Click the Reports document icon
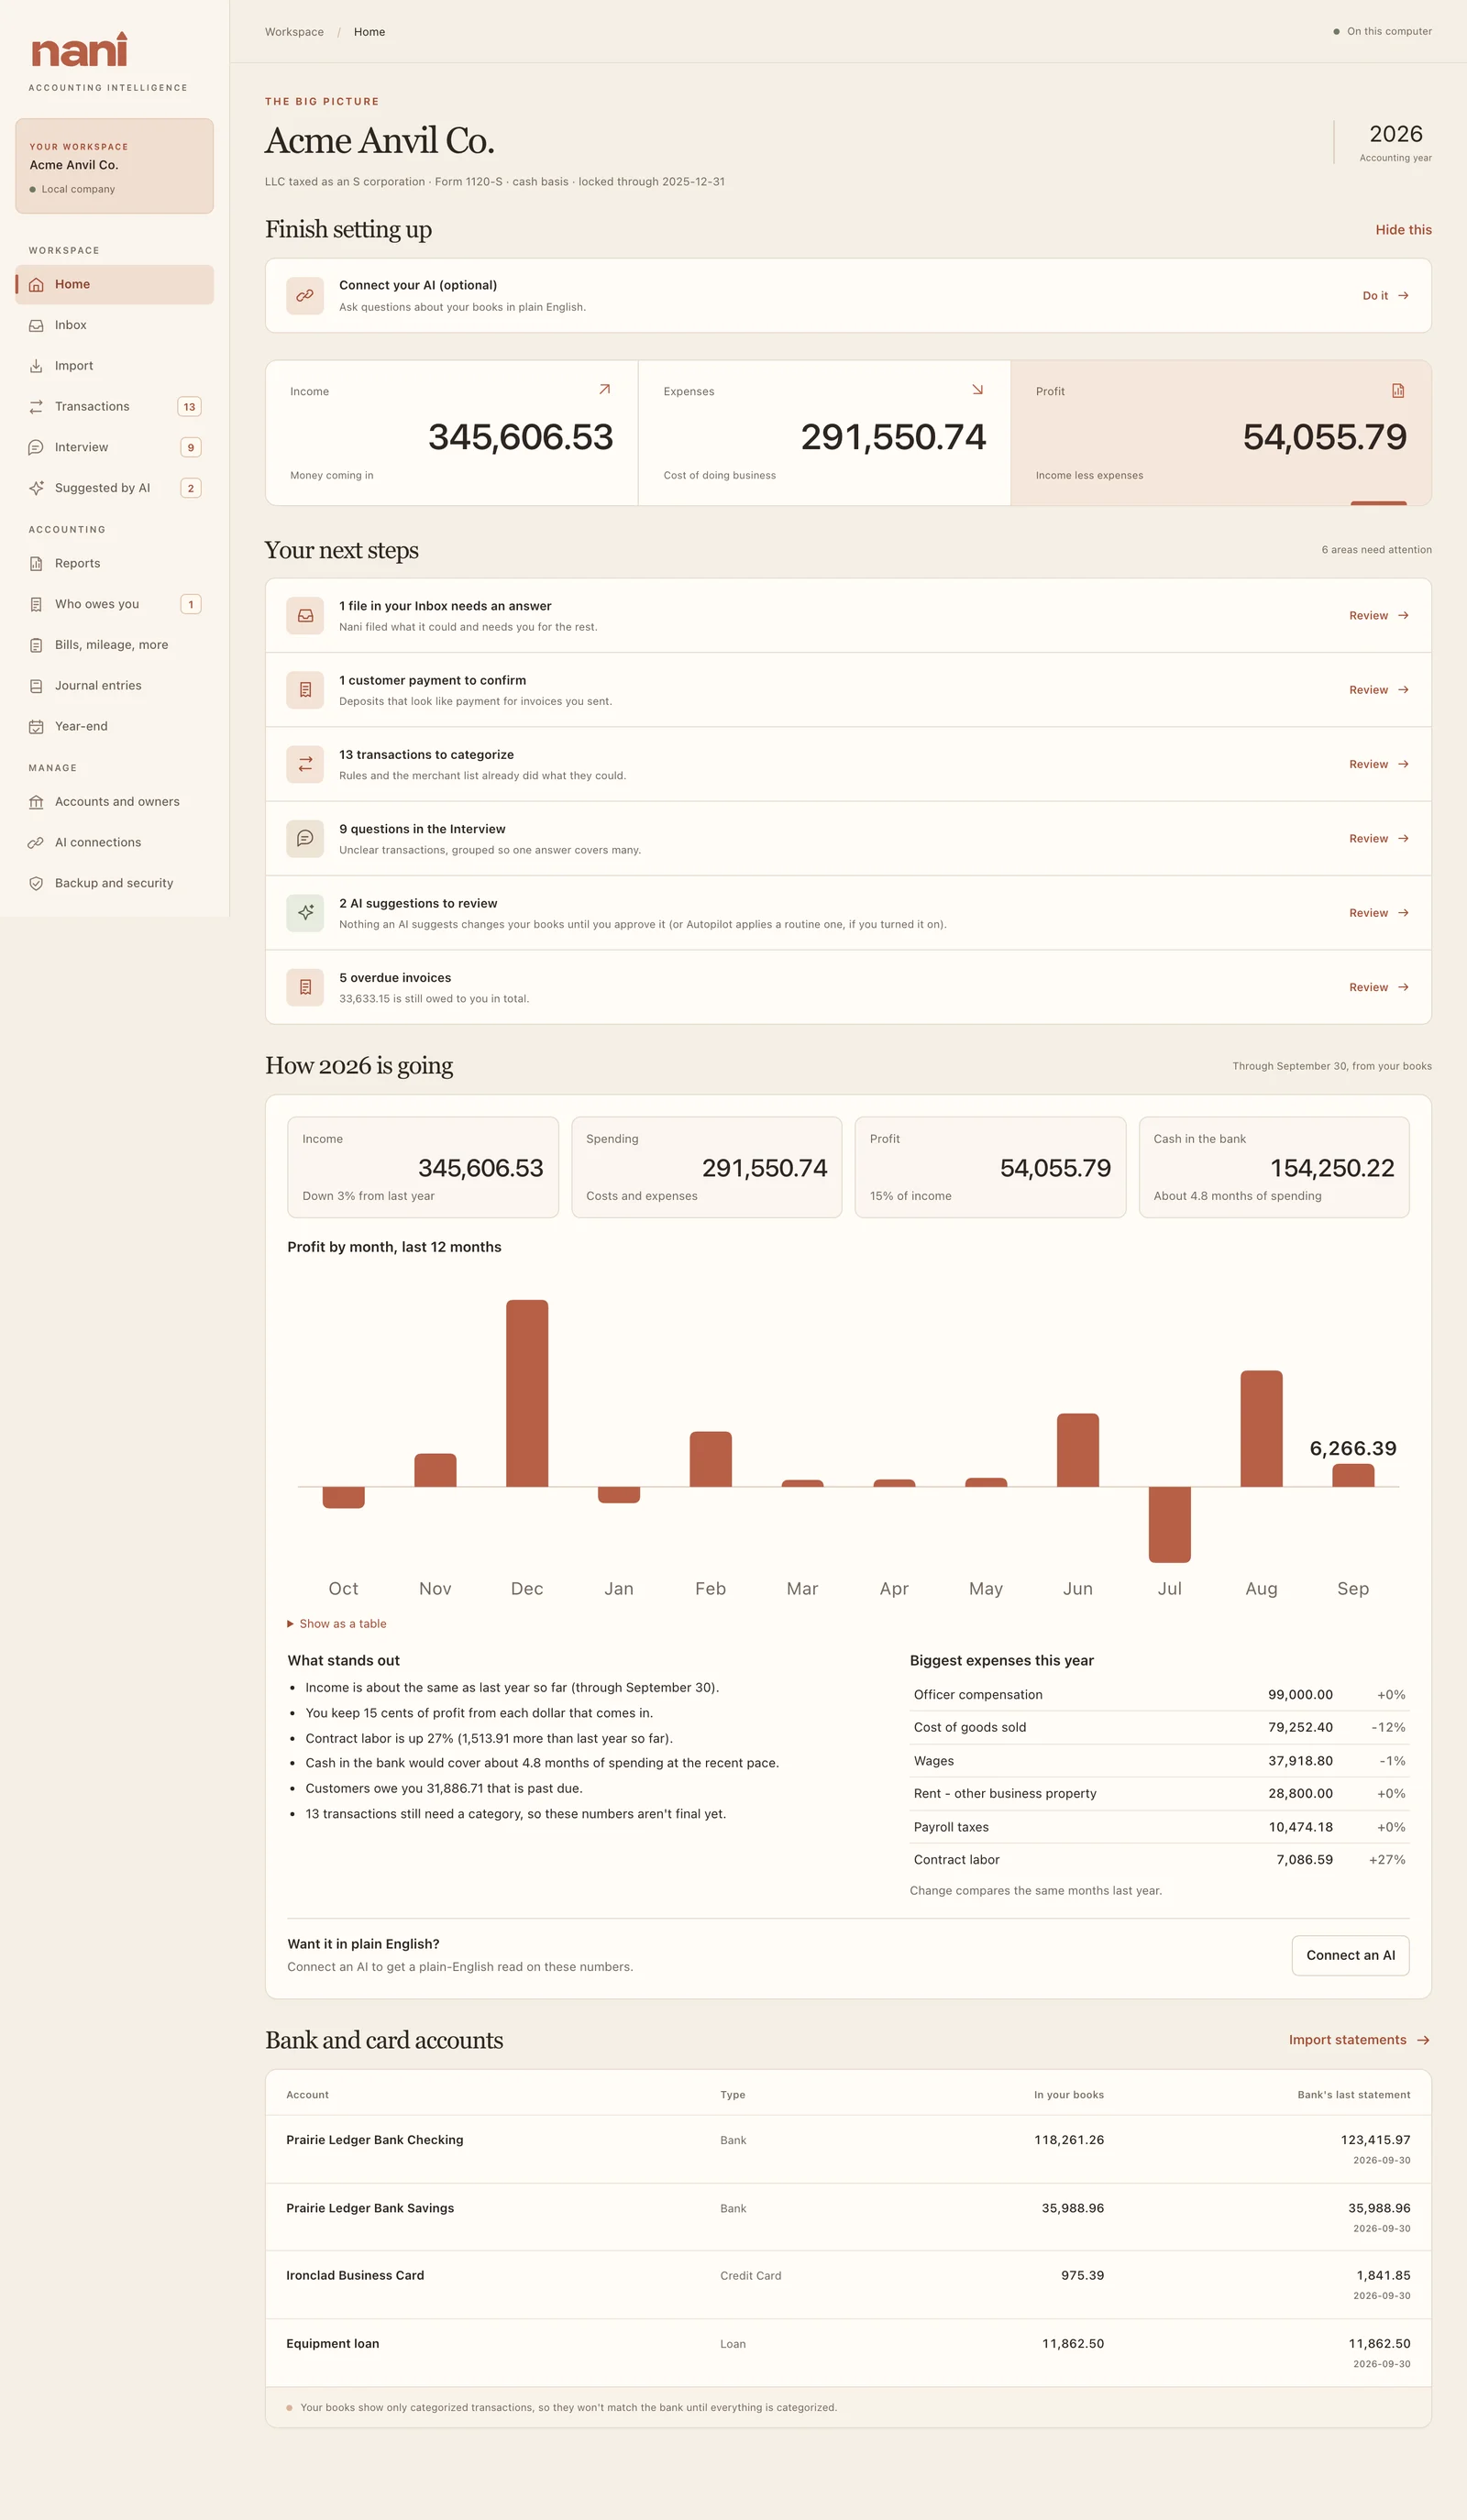The image size is (1467, 2520). pos(36,564)
